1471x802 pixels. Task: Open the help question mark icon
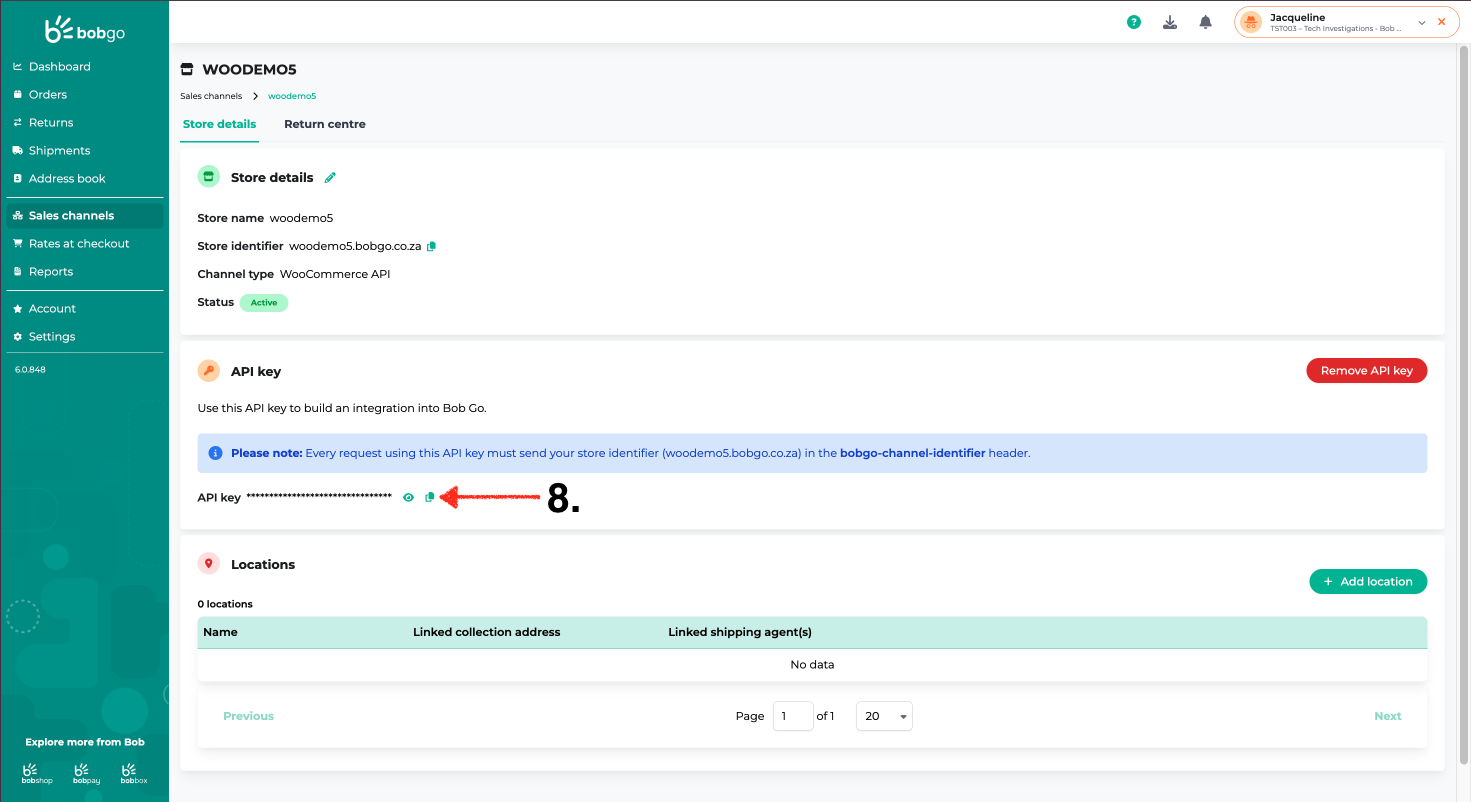(x=1134, y=22)
